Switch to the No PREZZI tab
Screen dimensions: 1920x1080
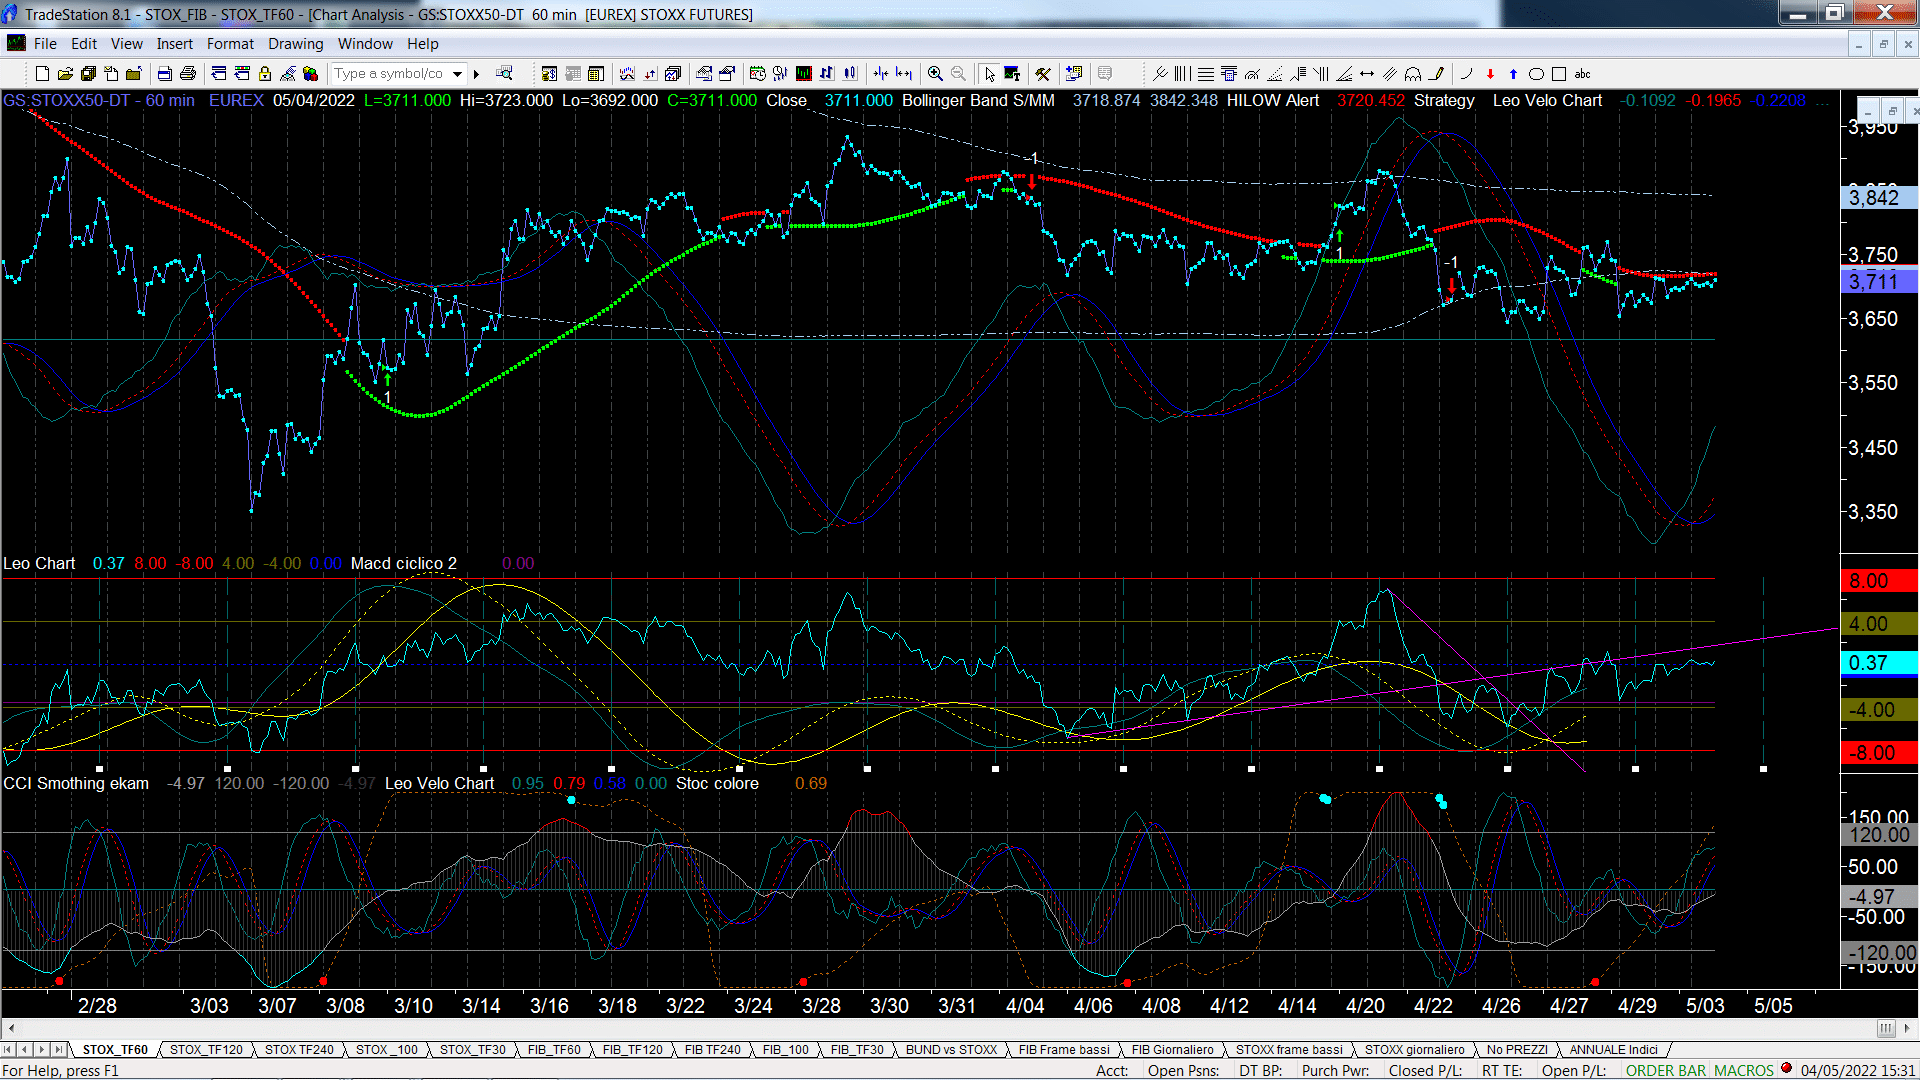click(x=1517, y=1049)
